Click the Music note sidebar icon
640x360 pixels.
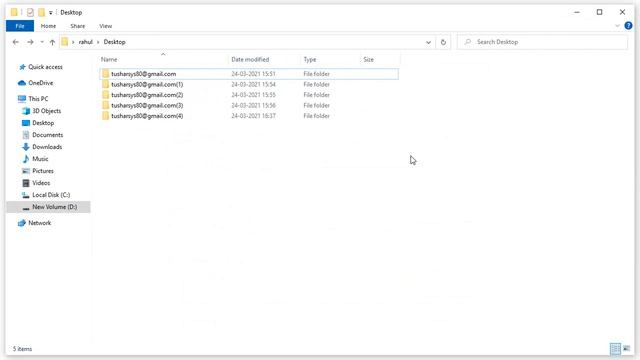click(x=26, y=159)
